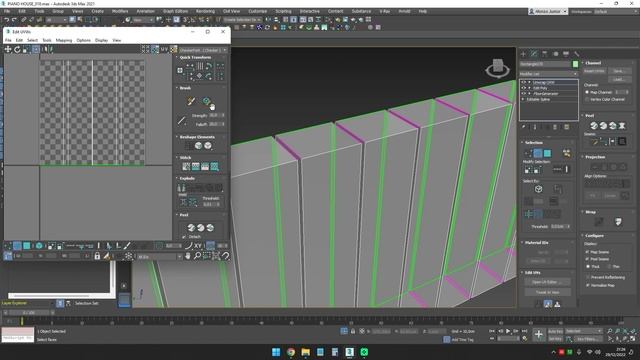Click the UV paint brush in Brush rollout
640x360 pixels.
(191, 101)
